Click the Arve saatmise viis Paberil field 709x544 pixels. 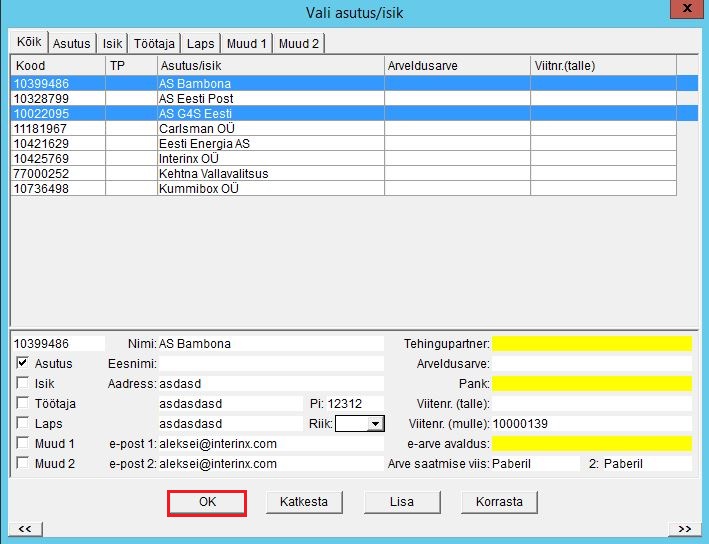click(535, 464)
